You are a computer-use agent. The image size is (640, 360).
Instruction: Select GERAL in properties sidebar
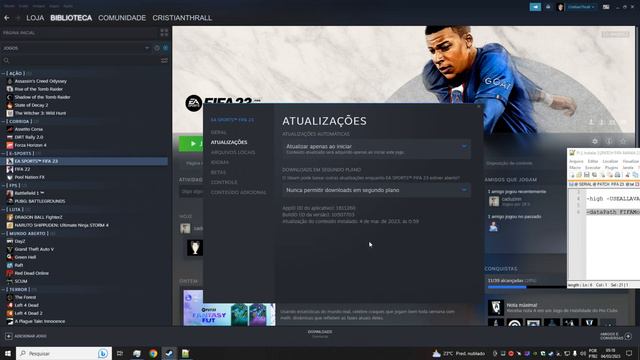[x=219, y=132]
